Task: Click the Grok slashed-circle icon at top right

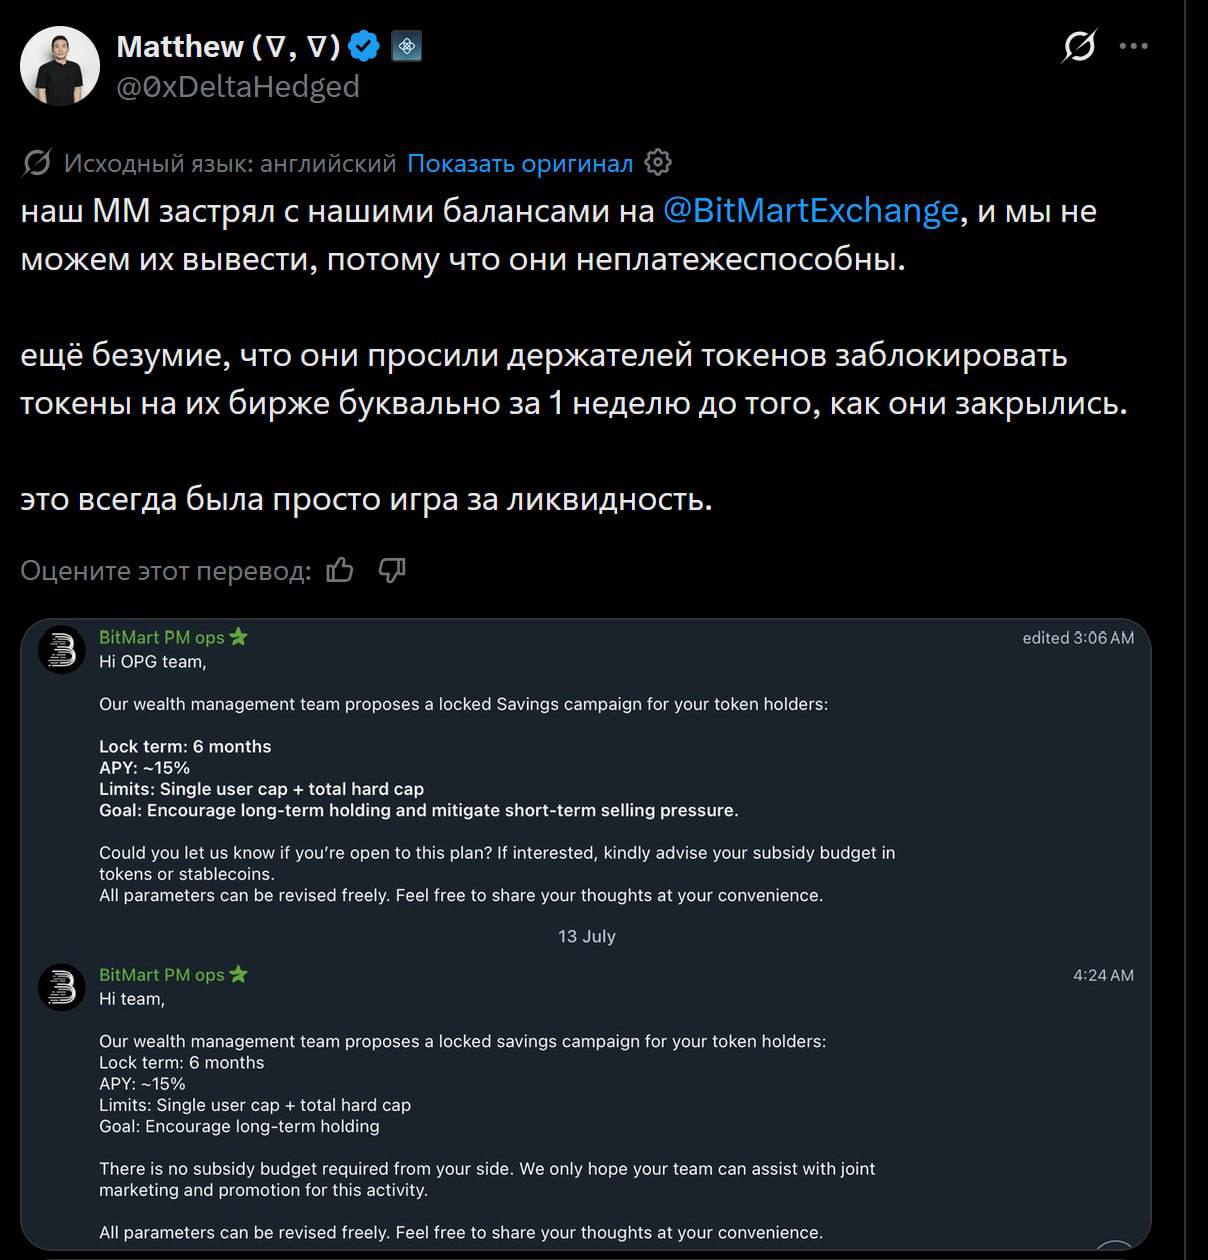Action: pyautogui.click(x=1079, y=46)
